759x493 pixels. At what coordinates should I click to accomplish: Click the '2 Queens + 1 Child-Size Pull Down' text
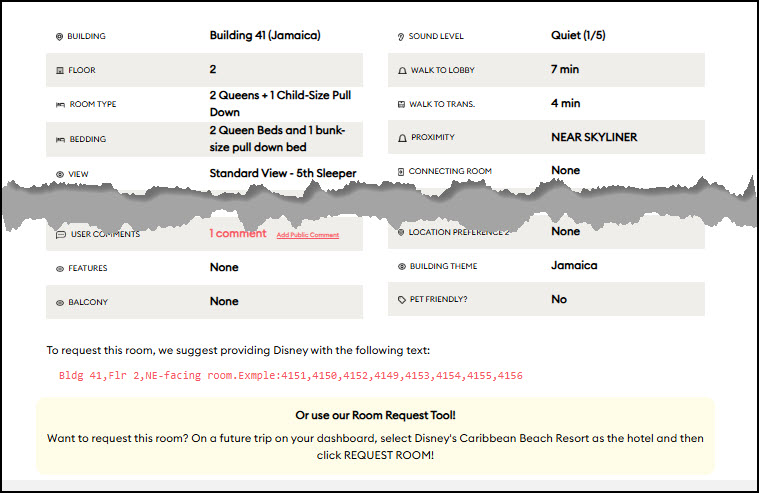click(x=280, y=104)
